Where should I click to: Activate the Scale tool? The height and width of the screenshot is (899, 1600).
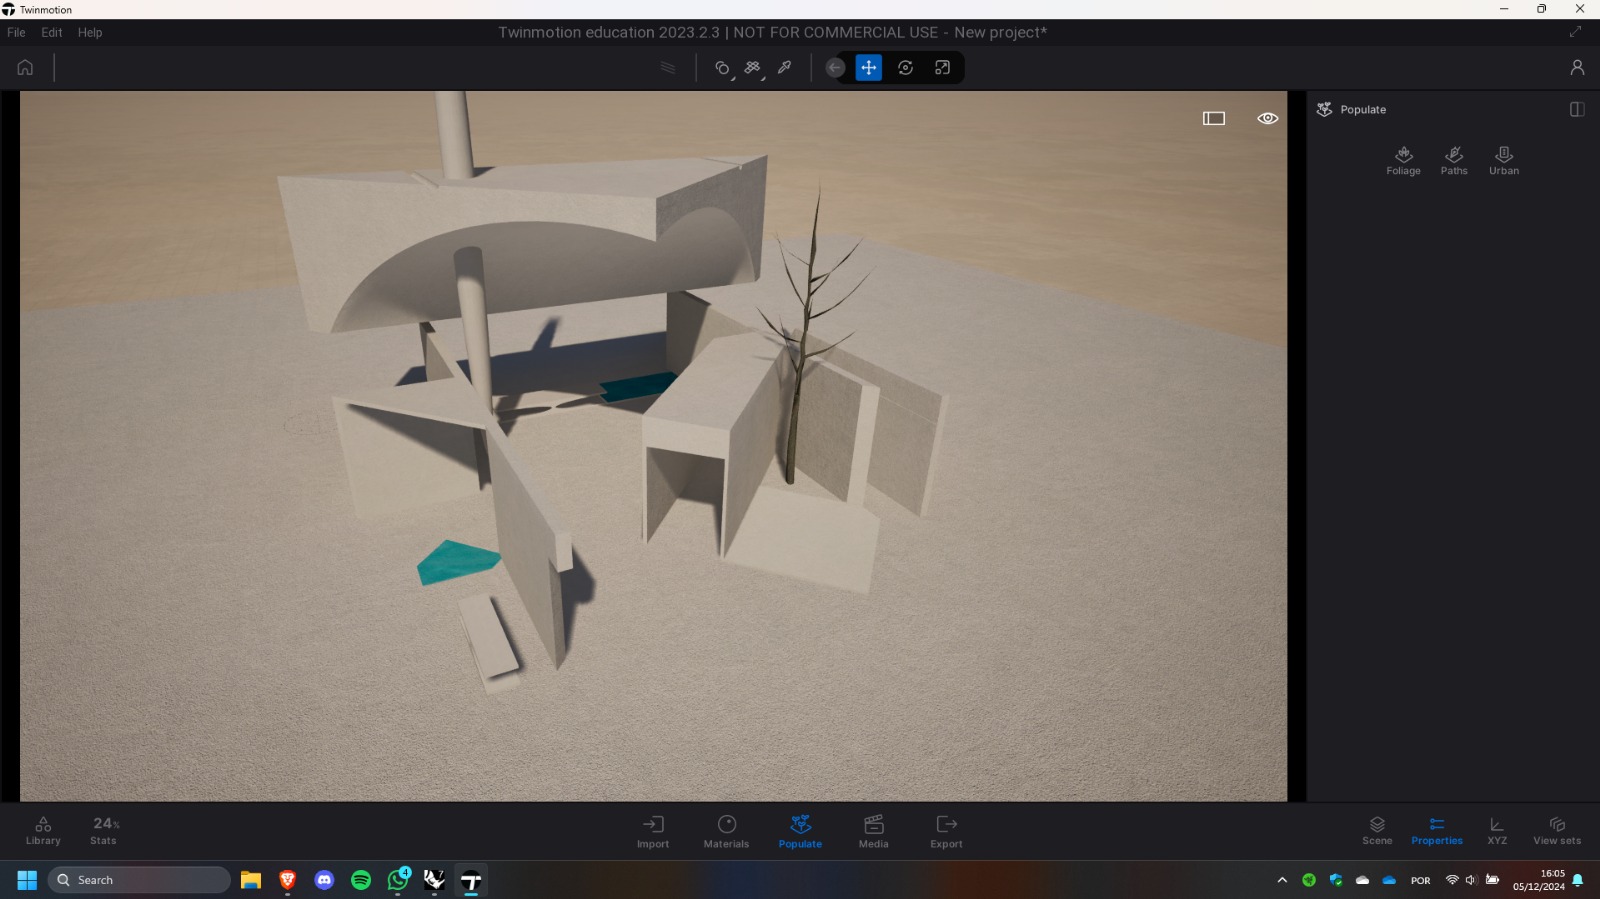[x=942, y=68]
